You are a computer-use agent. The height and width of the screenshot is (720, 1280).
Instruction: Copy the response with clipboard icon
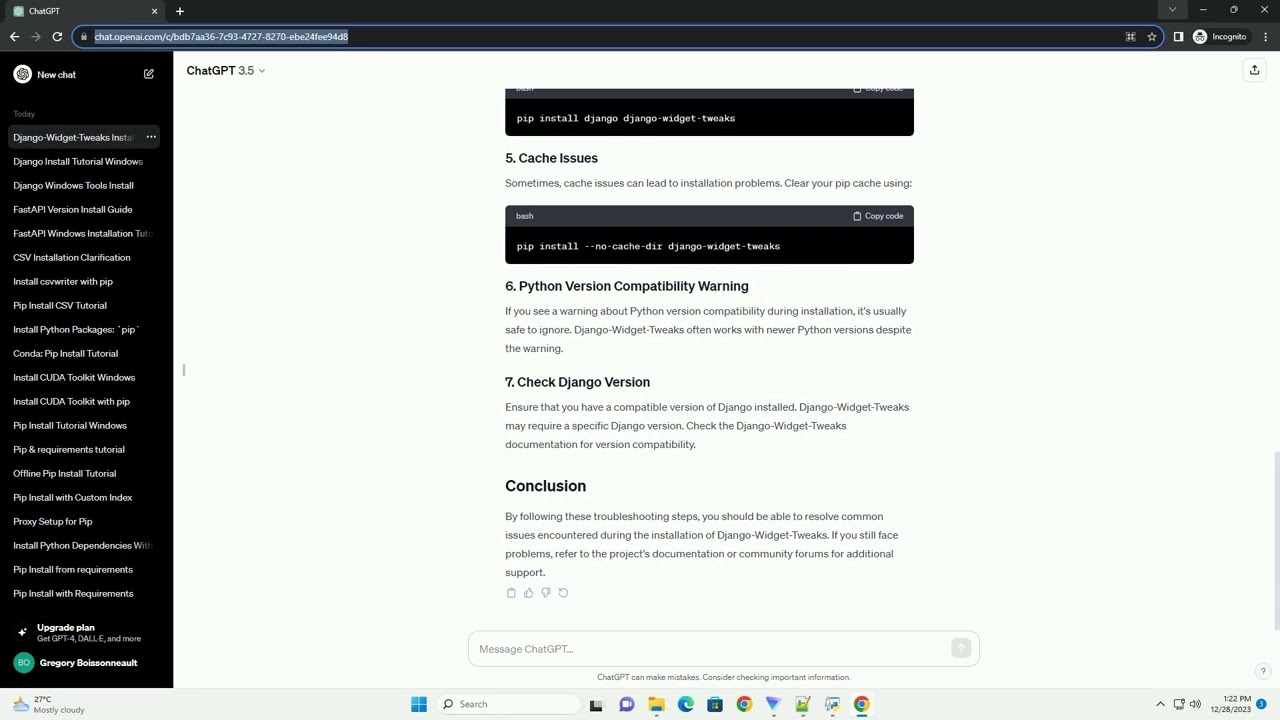coord(511,593)
